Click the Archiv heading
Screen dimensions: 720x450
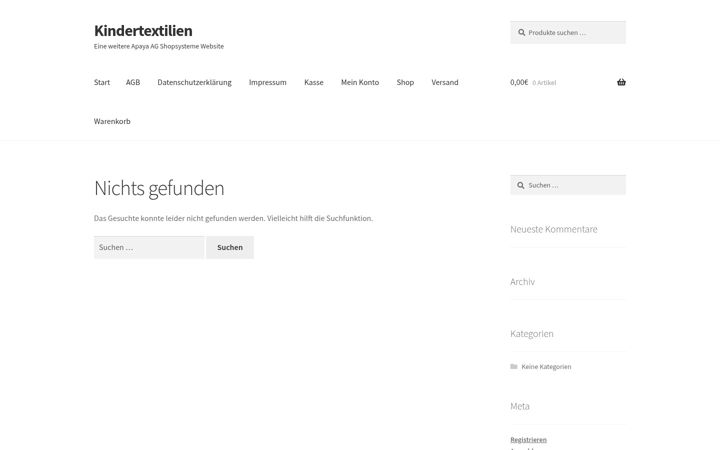click(x=523, y=281)
